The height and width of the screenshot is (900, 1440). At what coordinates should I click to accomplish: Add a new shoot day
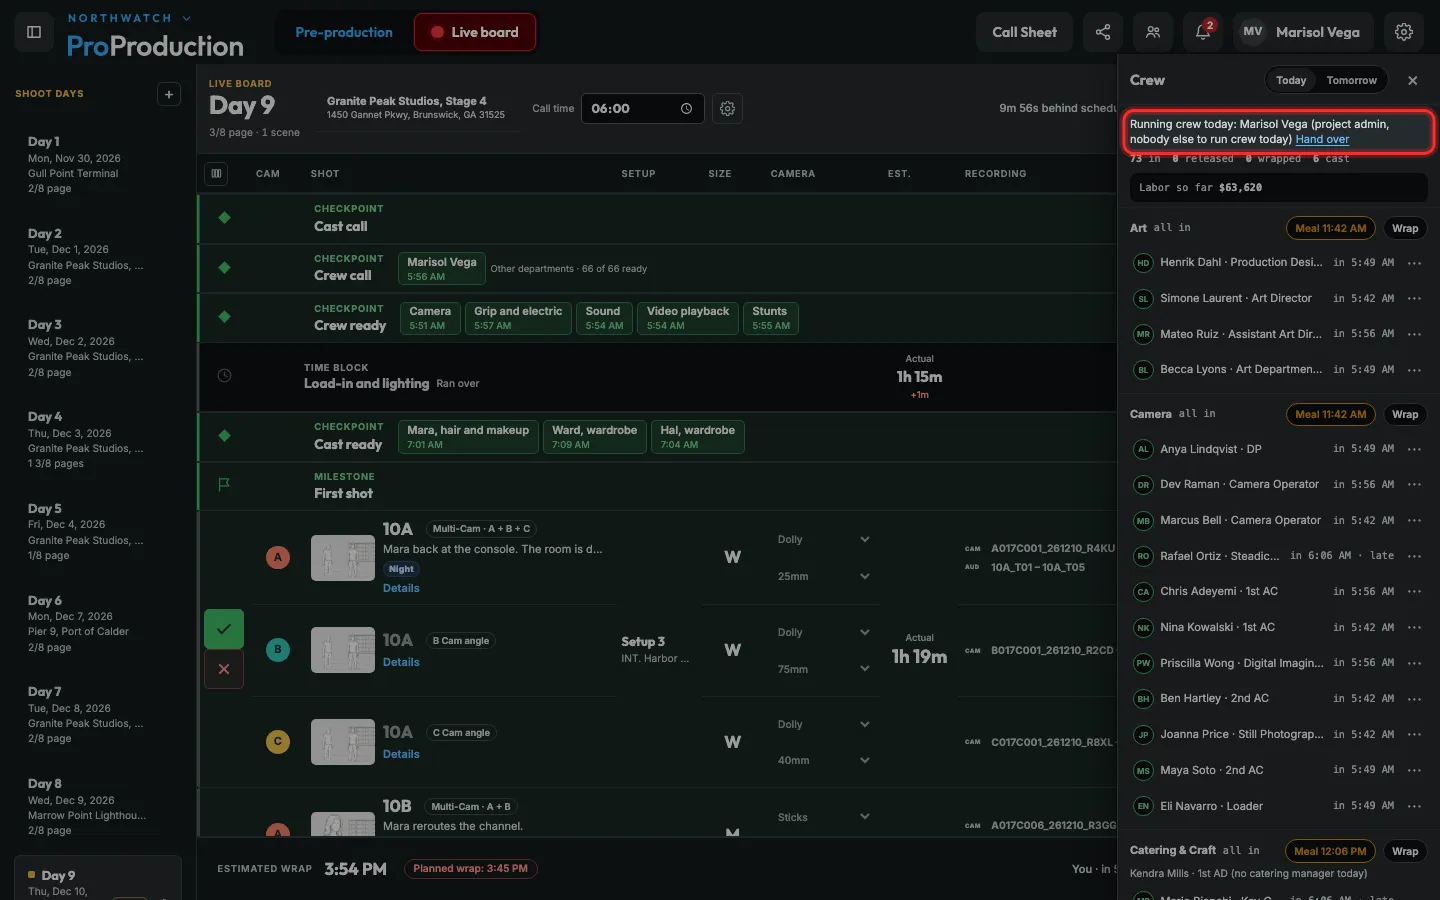coord(169,94)
